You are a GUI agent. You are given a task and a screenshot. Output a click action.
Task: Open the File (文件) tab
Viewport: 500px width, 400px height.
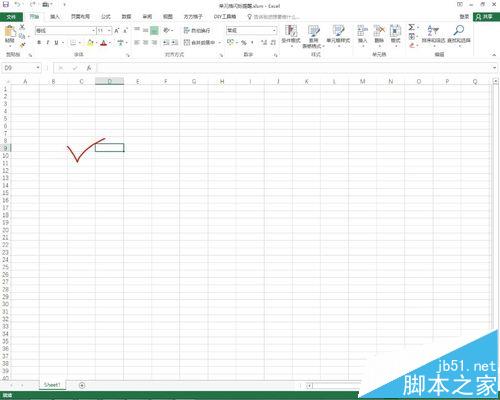click(x=11, y=17)
